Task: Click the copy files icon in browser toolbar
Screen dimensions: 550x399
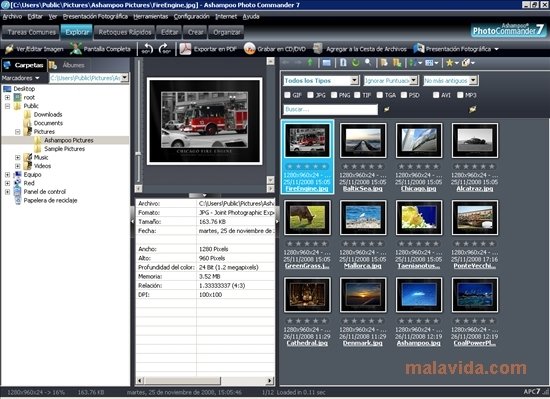Action: [x=384, y=63]
